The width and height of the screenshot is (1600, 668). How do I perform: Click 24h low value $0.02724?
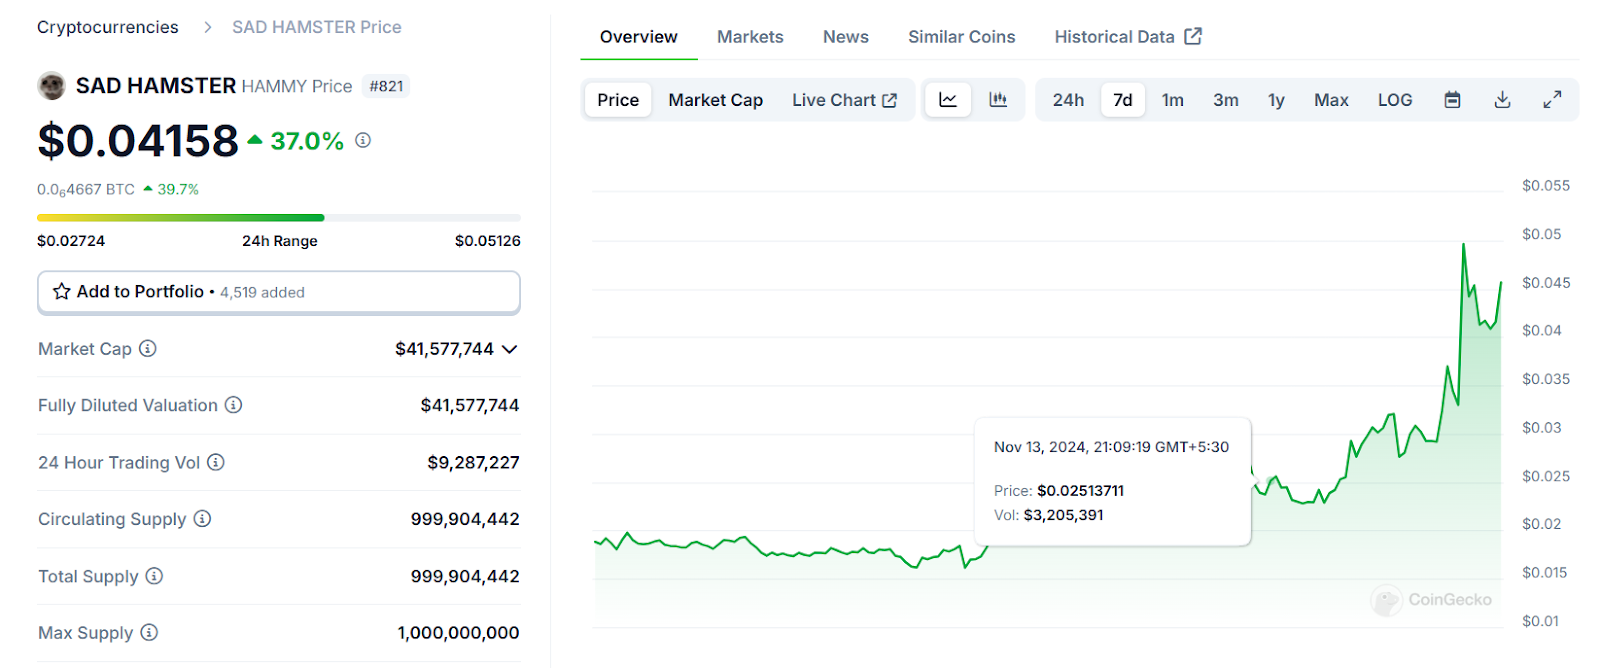71,241
